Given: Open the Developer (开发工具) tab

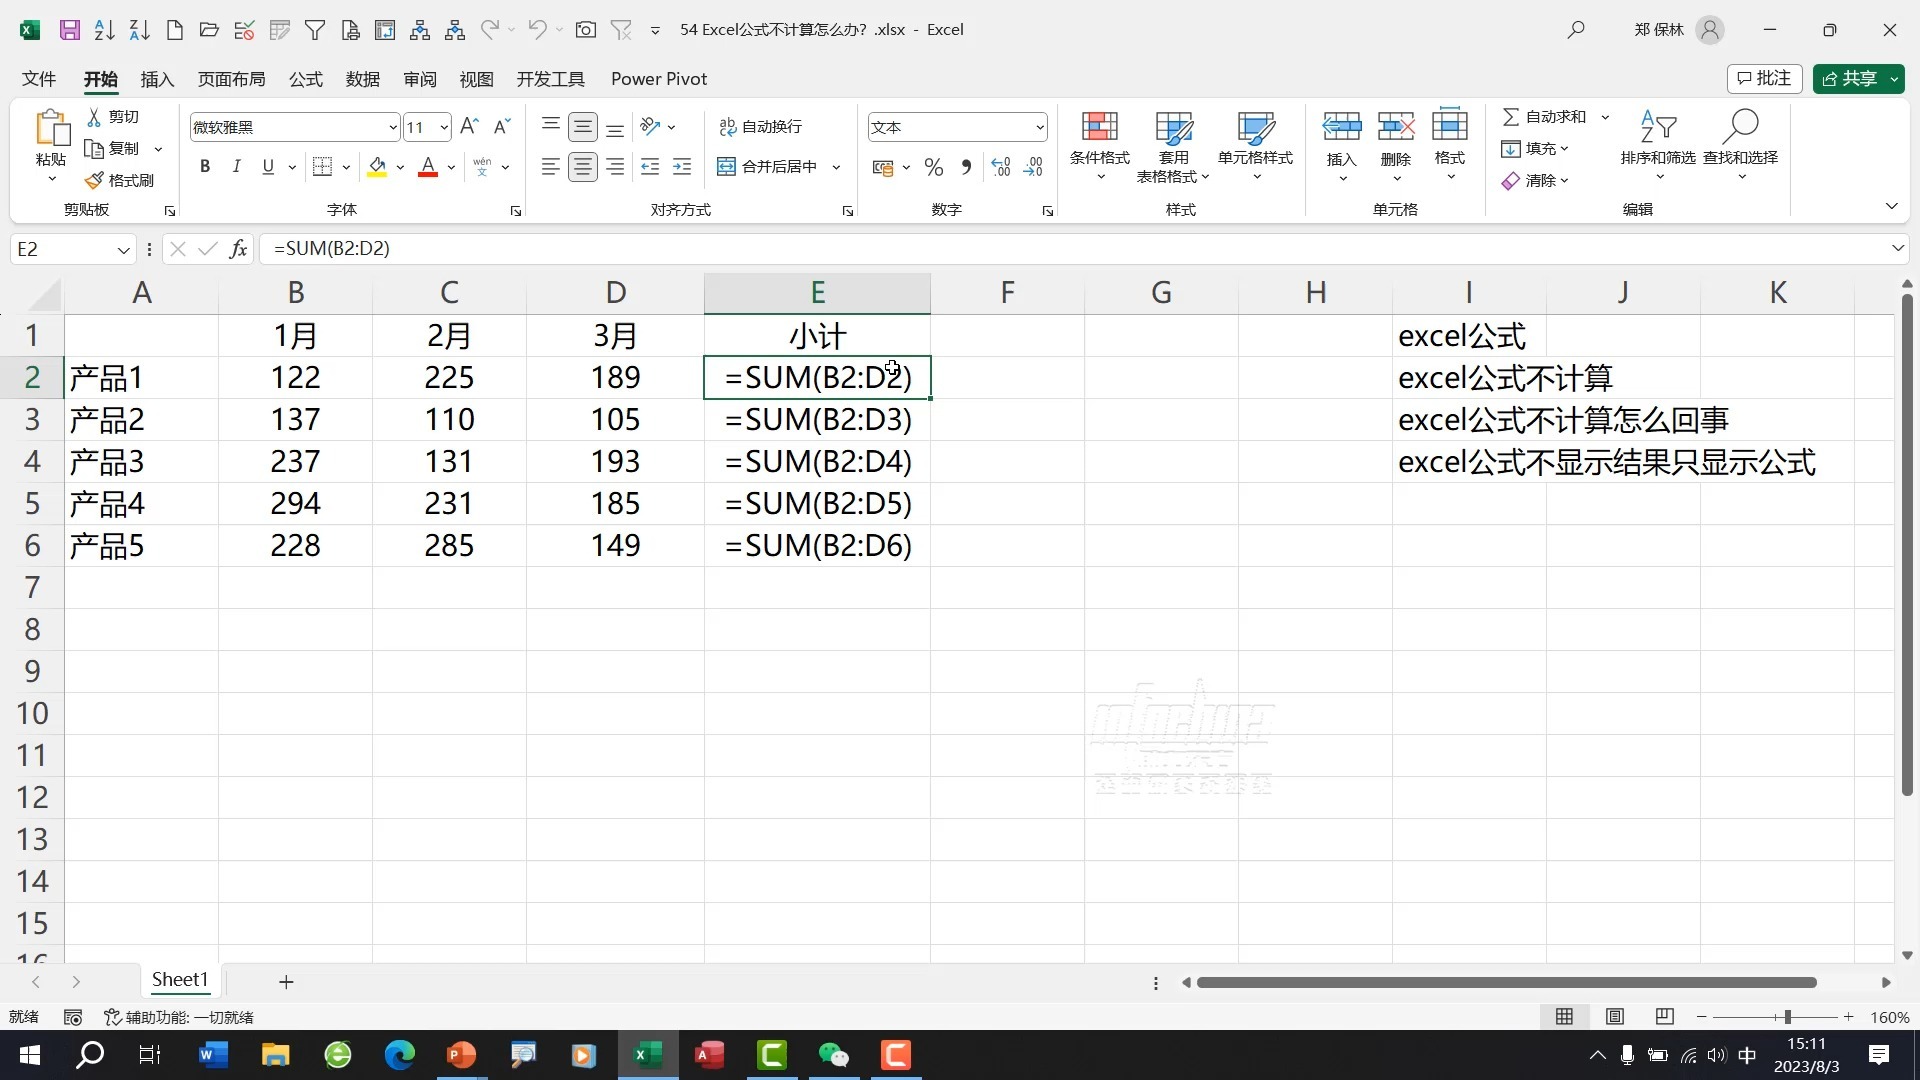Looking at the screenshot, I should [550, 79].
